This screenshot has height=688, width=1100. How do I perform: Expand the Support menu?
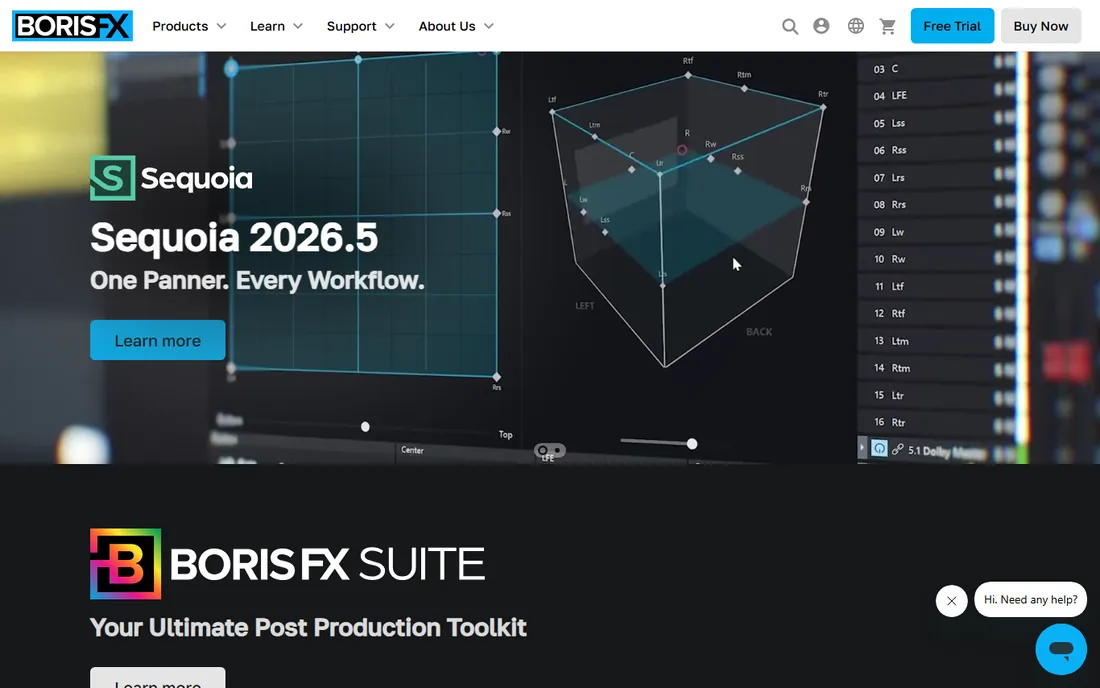tap(361, 26)
